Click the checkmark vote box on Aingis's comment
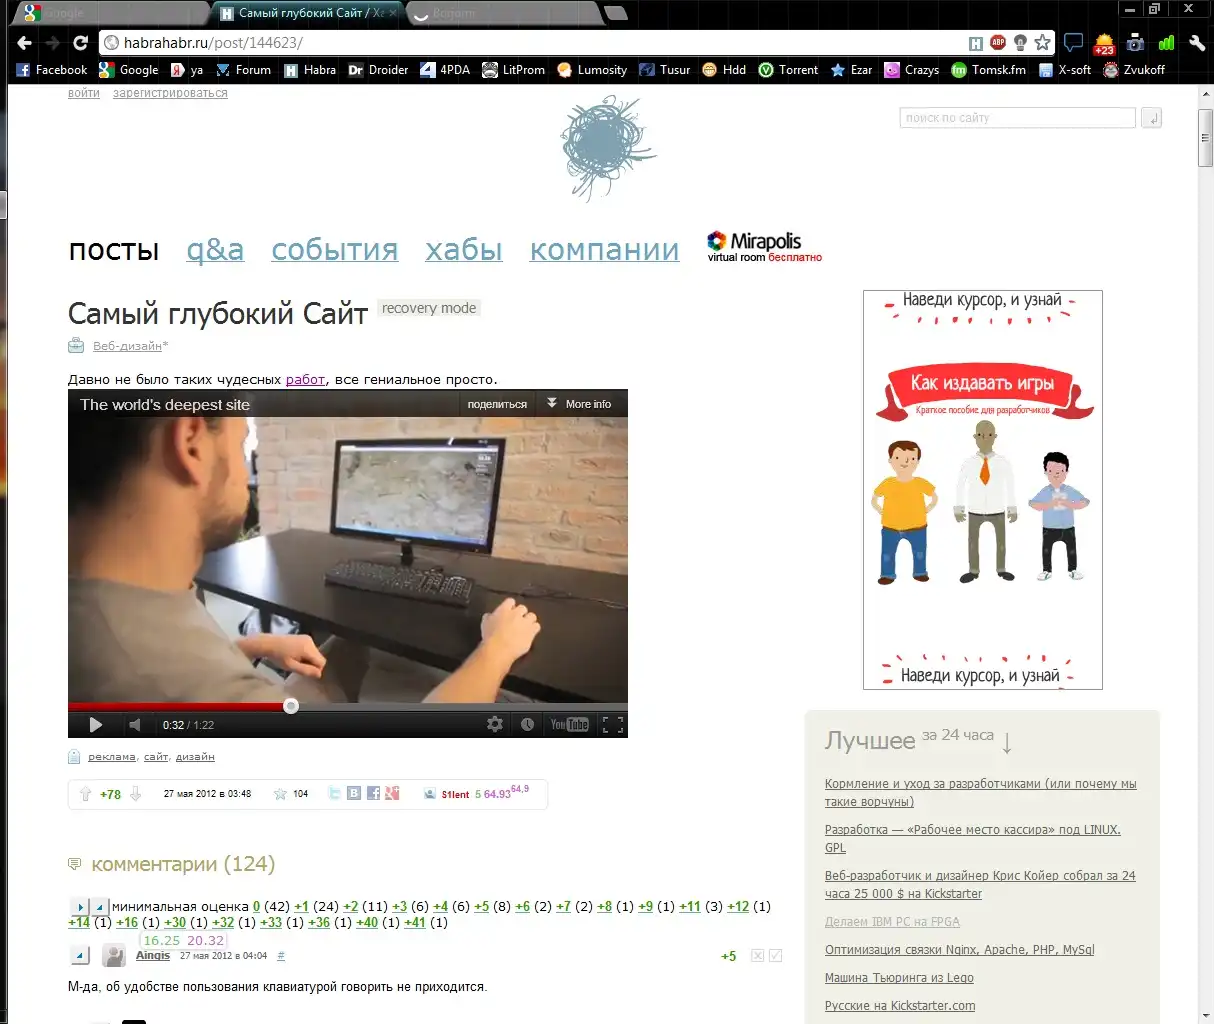The height and width of the screenshot is (1024, 1214). coord(775,956)
